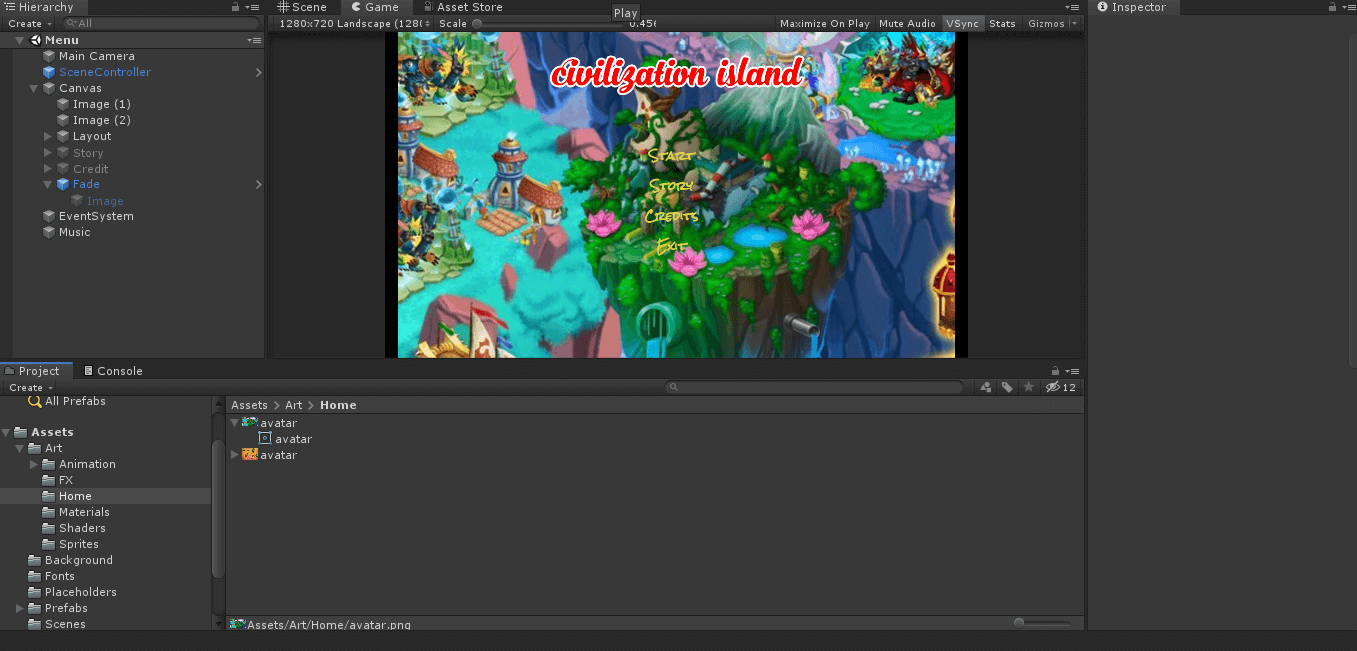Lock the Hierarchy panel with padlock icon
The image size is (1357, 651).
coord(236,7)
